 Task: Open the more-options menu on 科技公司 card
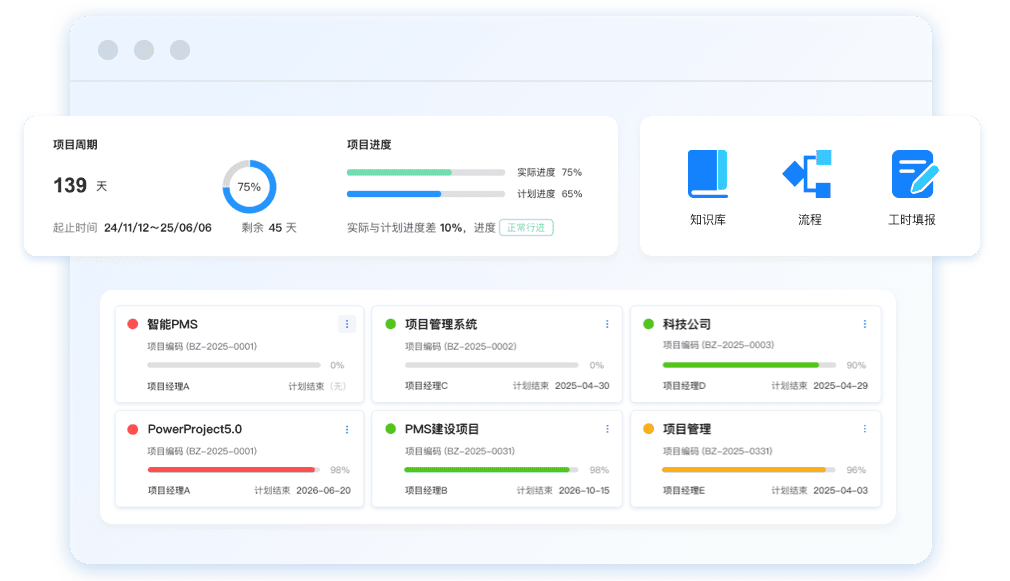pyautogui.click(x=864, y=324)
